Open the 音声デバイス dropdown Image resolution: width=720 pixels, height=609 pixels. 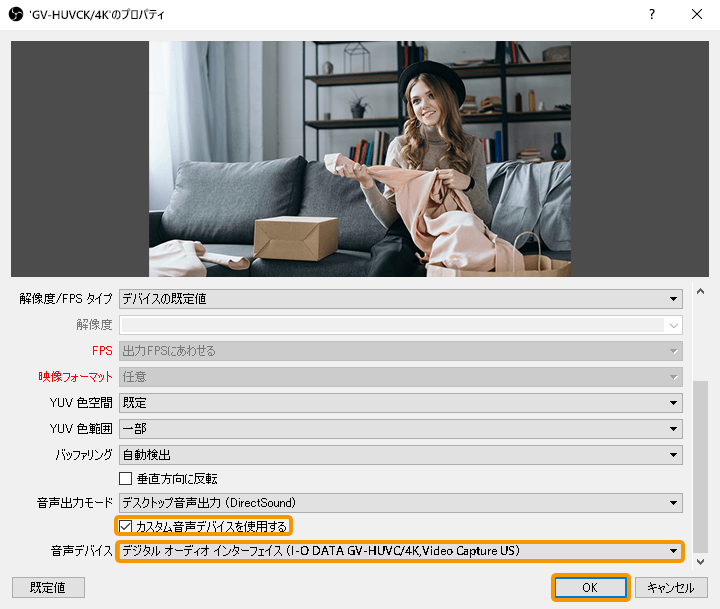click(400, 551)
